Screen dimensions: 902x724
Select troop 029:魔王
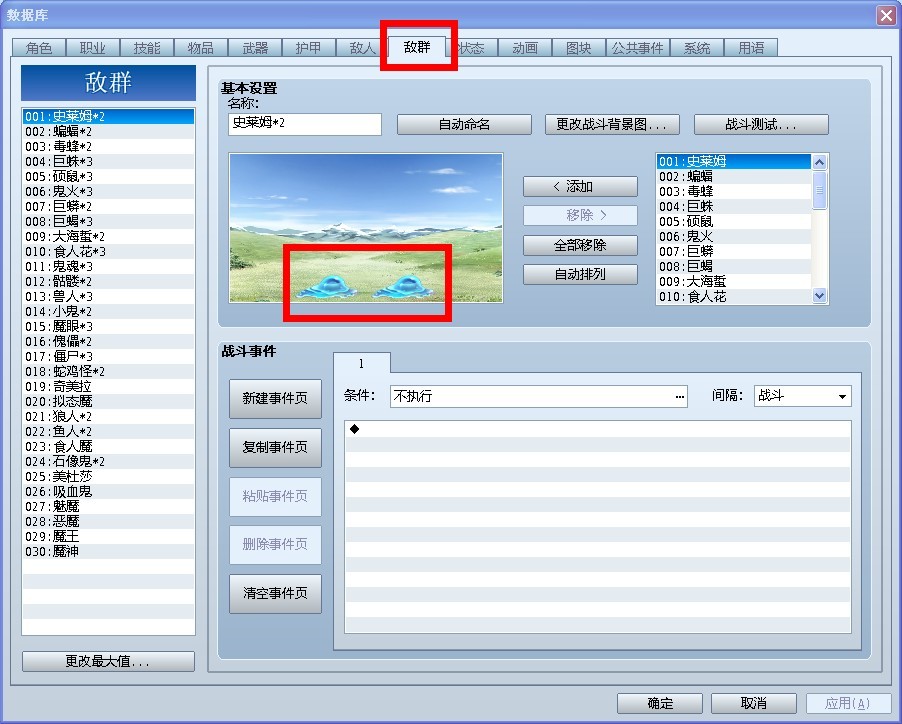tap(108, 537)
